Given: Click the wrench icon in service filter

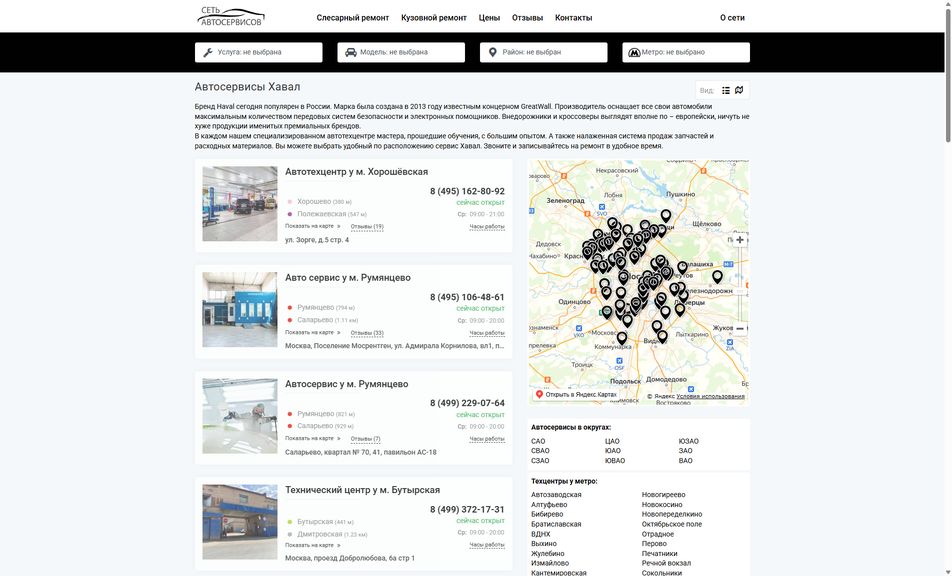Looking at the screenshot, I should [208, 52].
